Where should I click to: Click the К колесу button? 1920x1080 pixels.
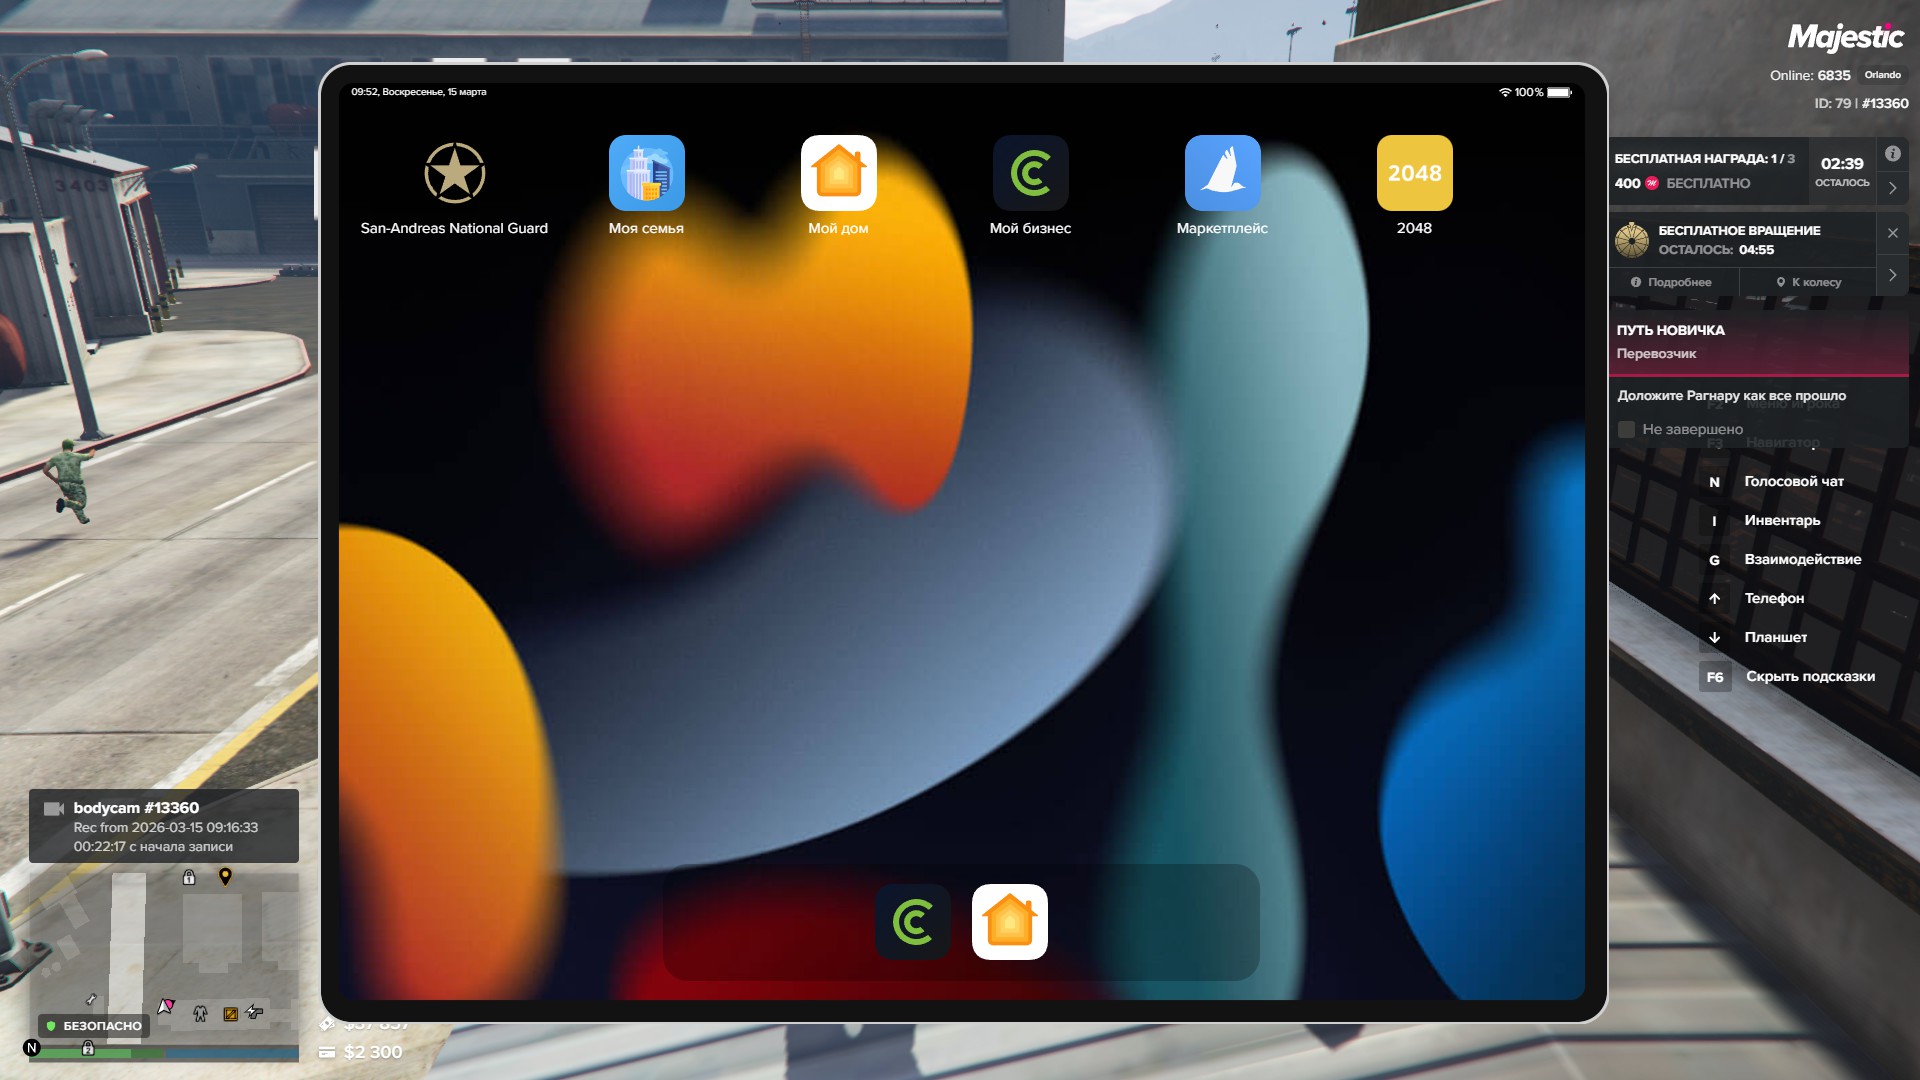1808,282
